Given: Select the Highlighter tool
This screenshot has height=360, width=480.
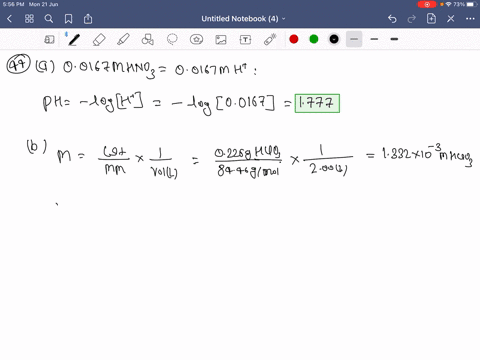Looking at the screenshot, I should [x=123, y=39].
